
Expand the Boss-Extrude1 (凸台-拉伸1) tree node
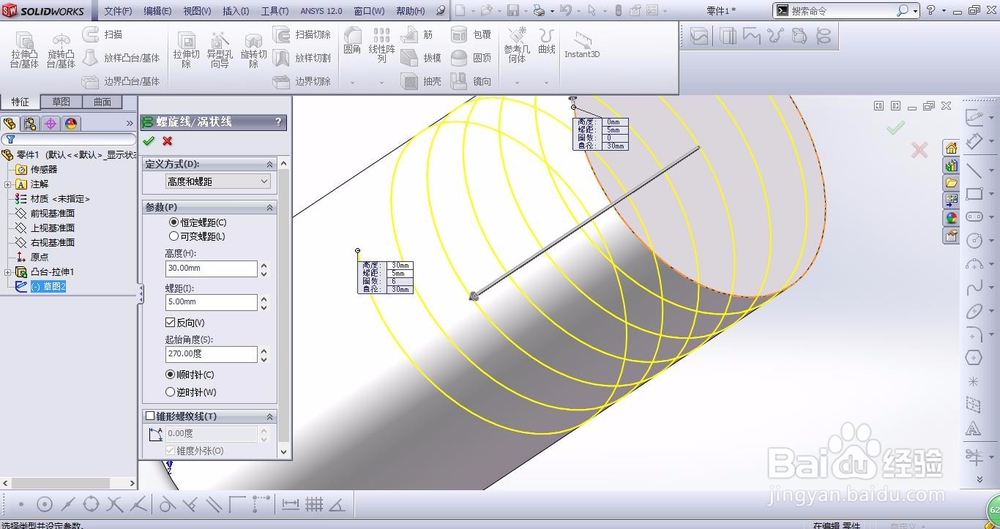(x=8, y=272)
